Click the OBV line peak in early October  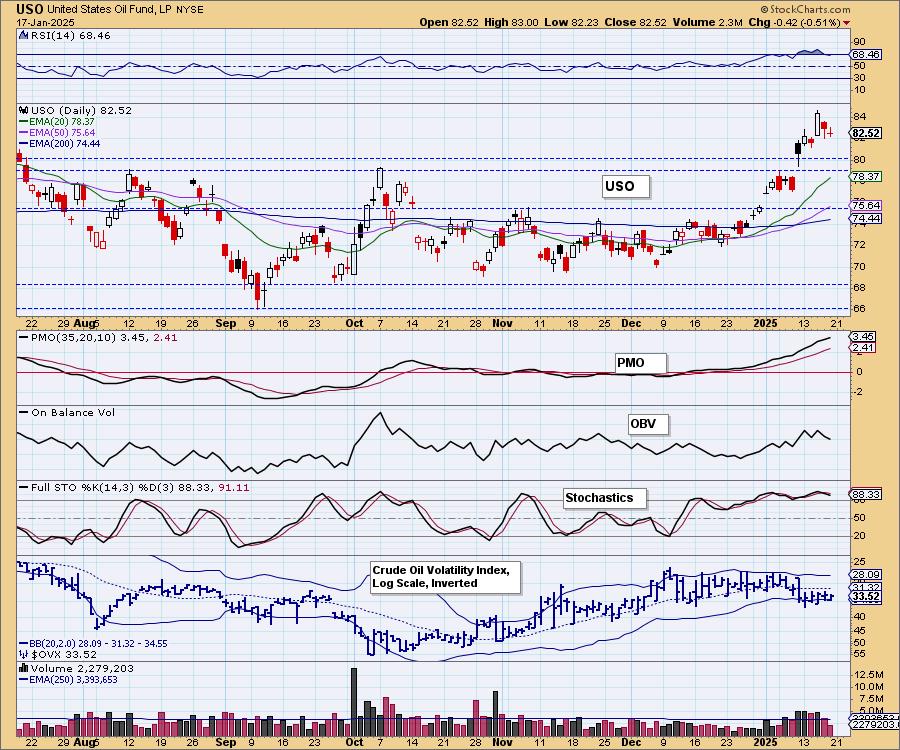(379, 413)
